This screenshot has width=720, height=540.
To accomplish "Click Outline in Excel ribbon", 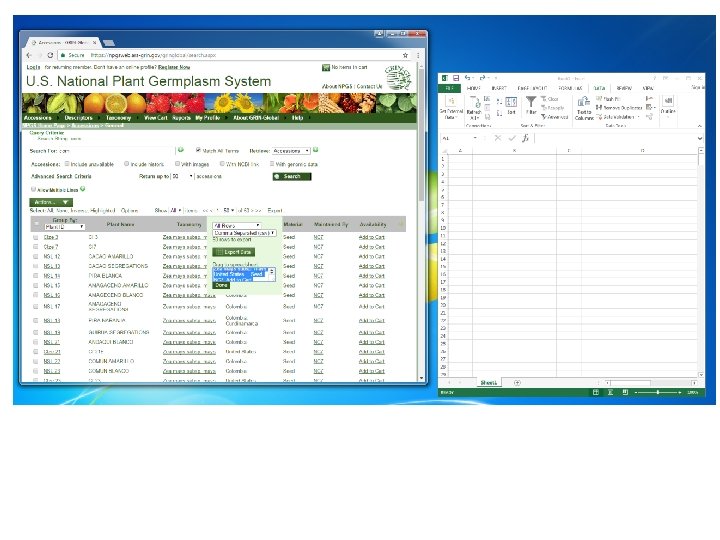I will point(668,106).
